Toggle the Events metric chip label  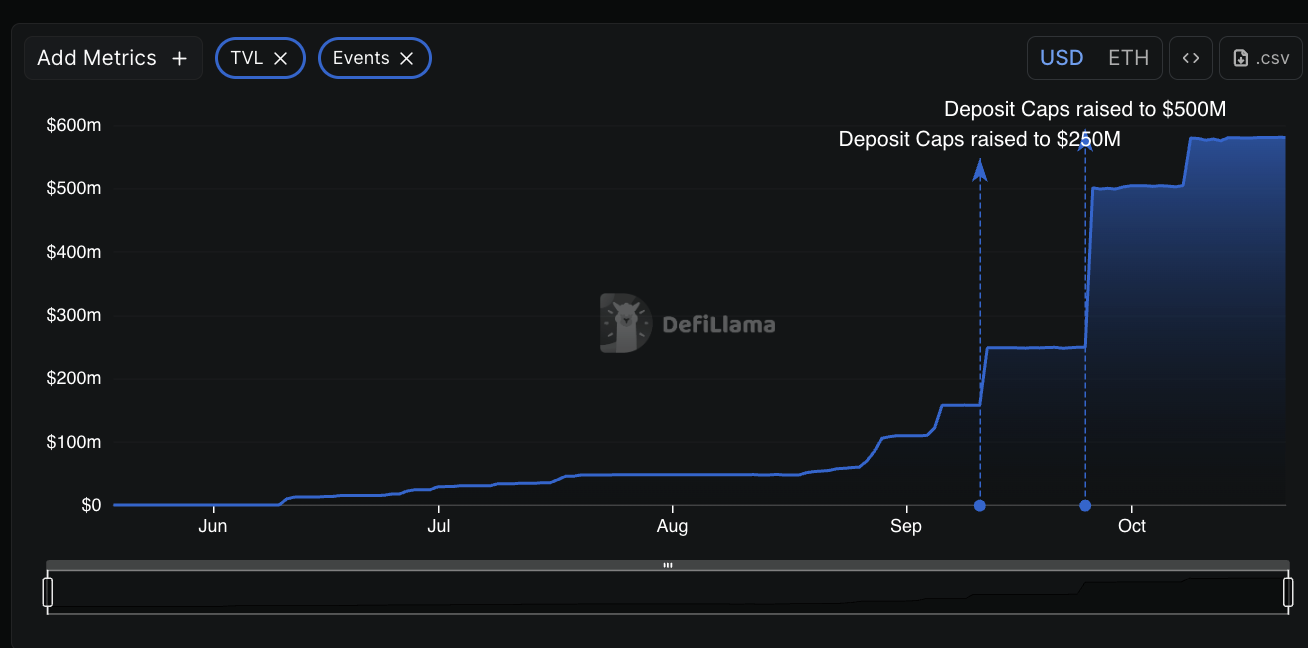click(x=361, y=58)
